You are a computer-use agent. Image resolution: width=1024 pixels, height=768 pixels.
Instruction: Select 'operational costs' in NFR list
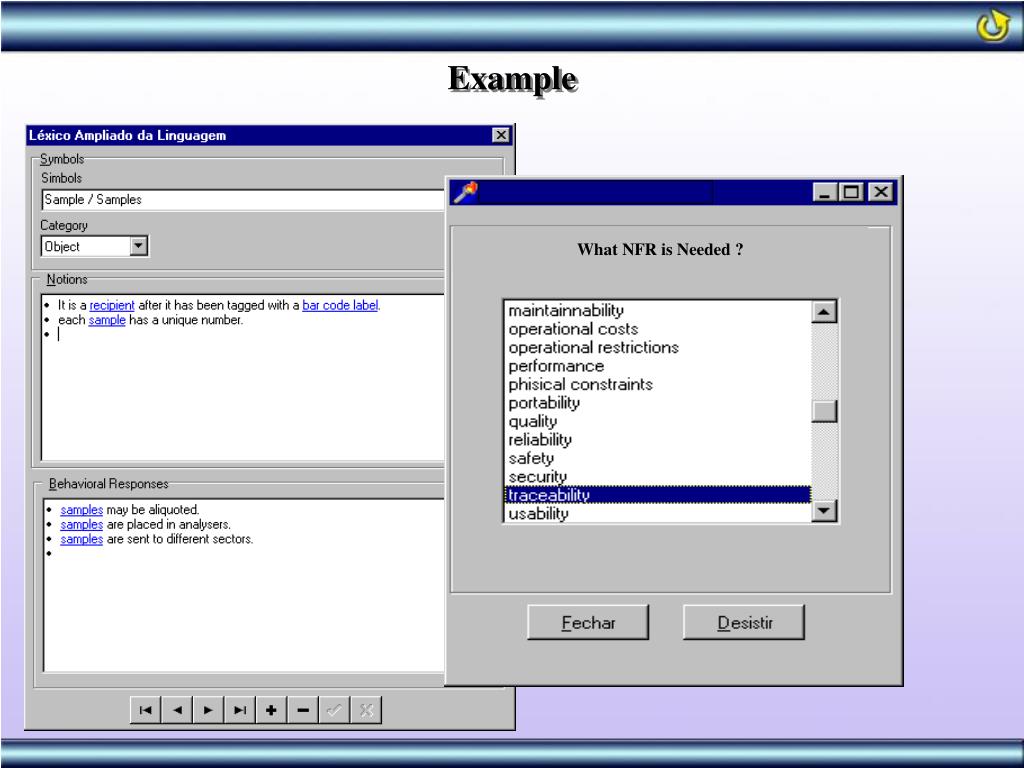click(658, 328)
